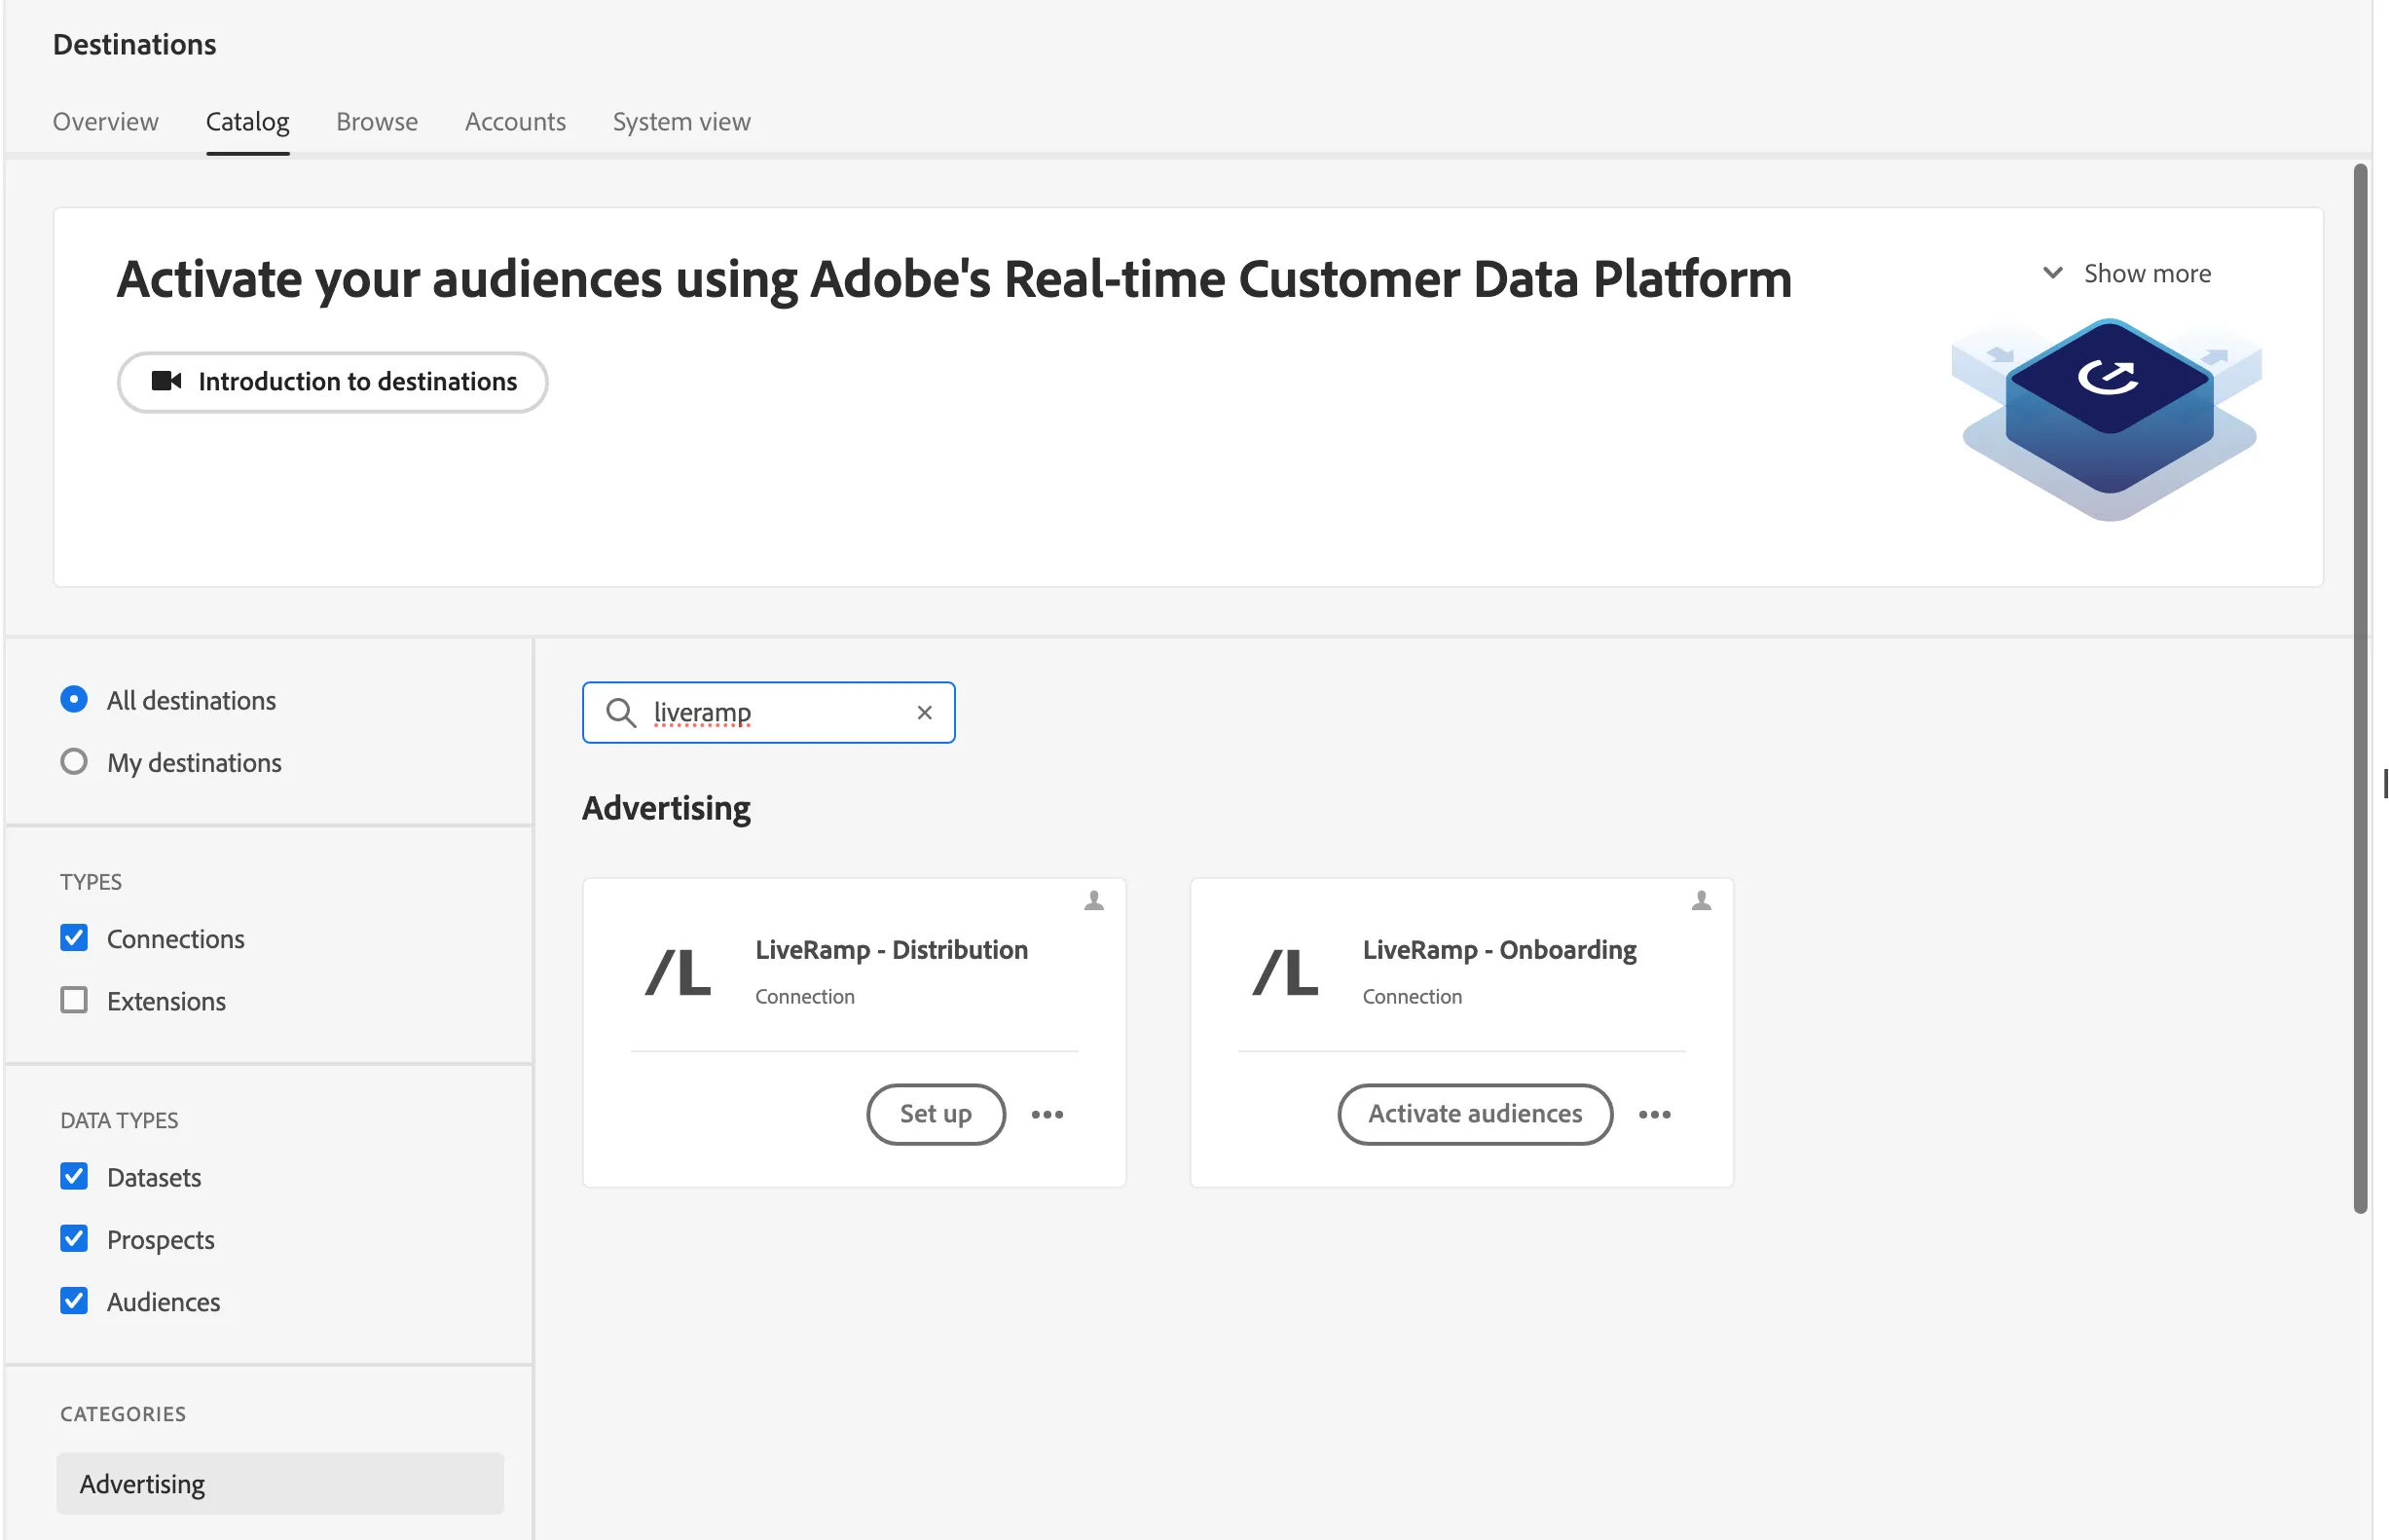Activate audiences for LiveRamp - Onboarding
This screenshot has width=2389, height=1540.
[x=1475, y=1113]
